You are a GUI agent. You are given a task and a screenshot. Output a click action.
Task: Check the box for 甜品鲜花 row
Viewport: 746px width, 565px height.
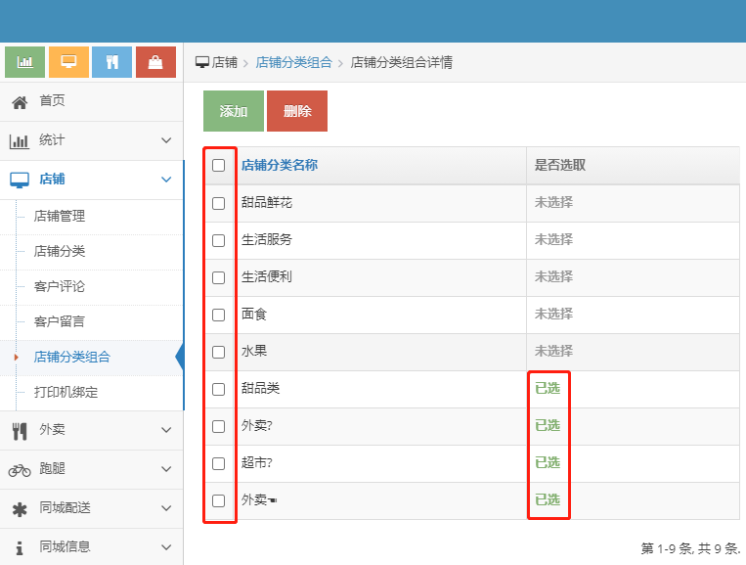click(x=219, y=203)
